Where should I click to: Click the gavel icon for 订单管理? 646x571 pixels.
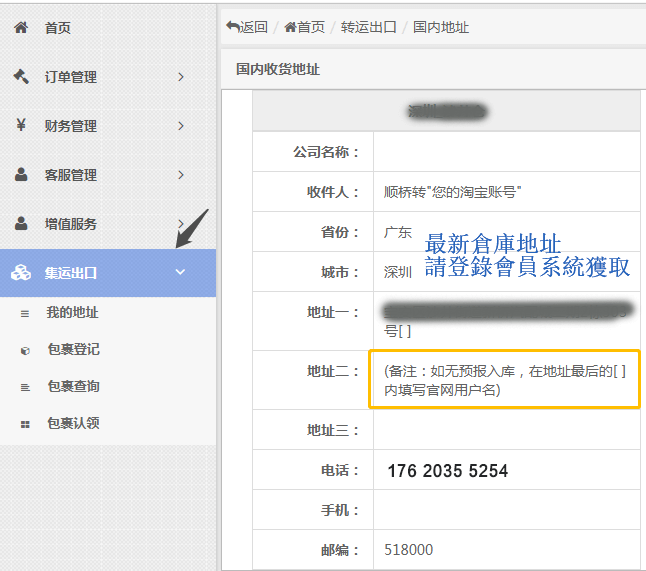point(21,76)
